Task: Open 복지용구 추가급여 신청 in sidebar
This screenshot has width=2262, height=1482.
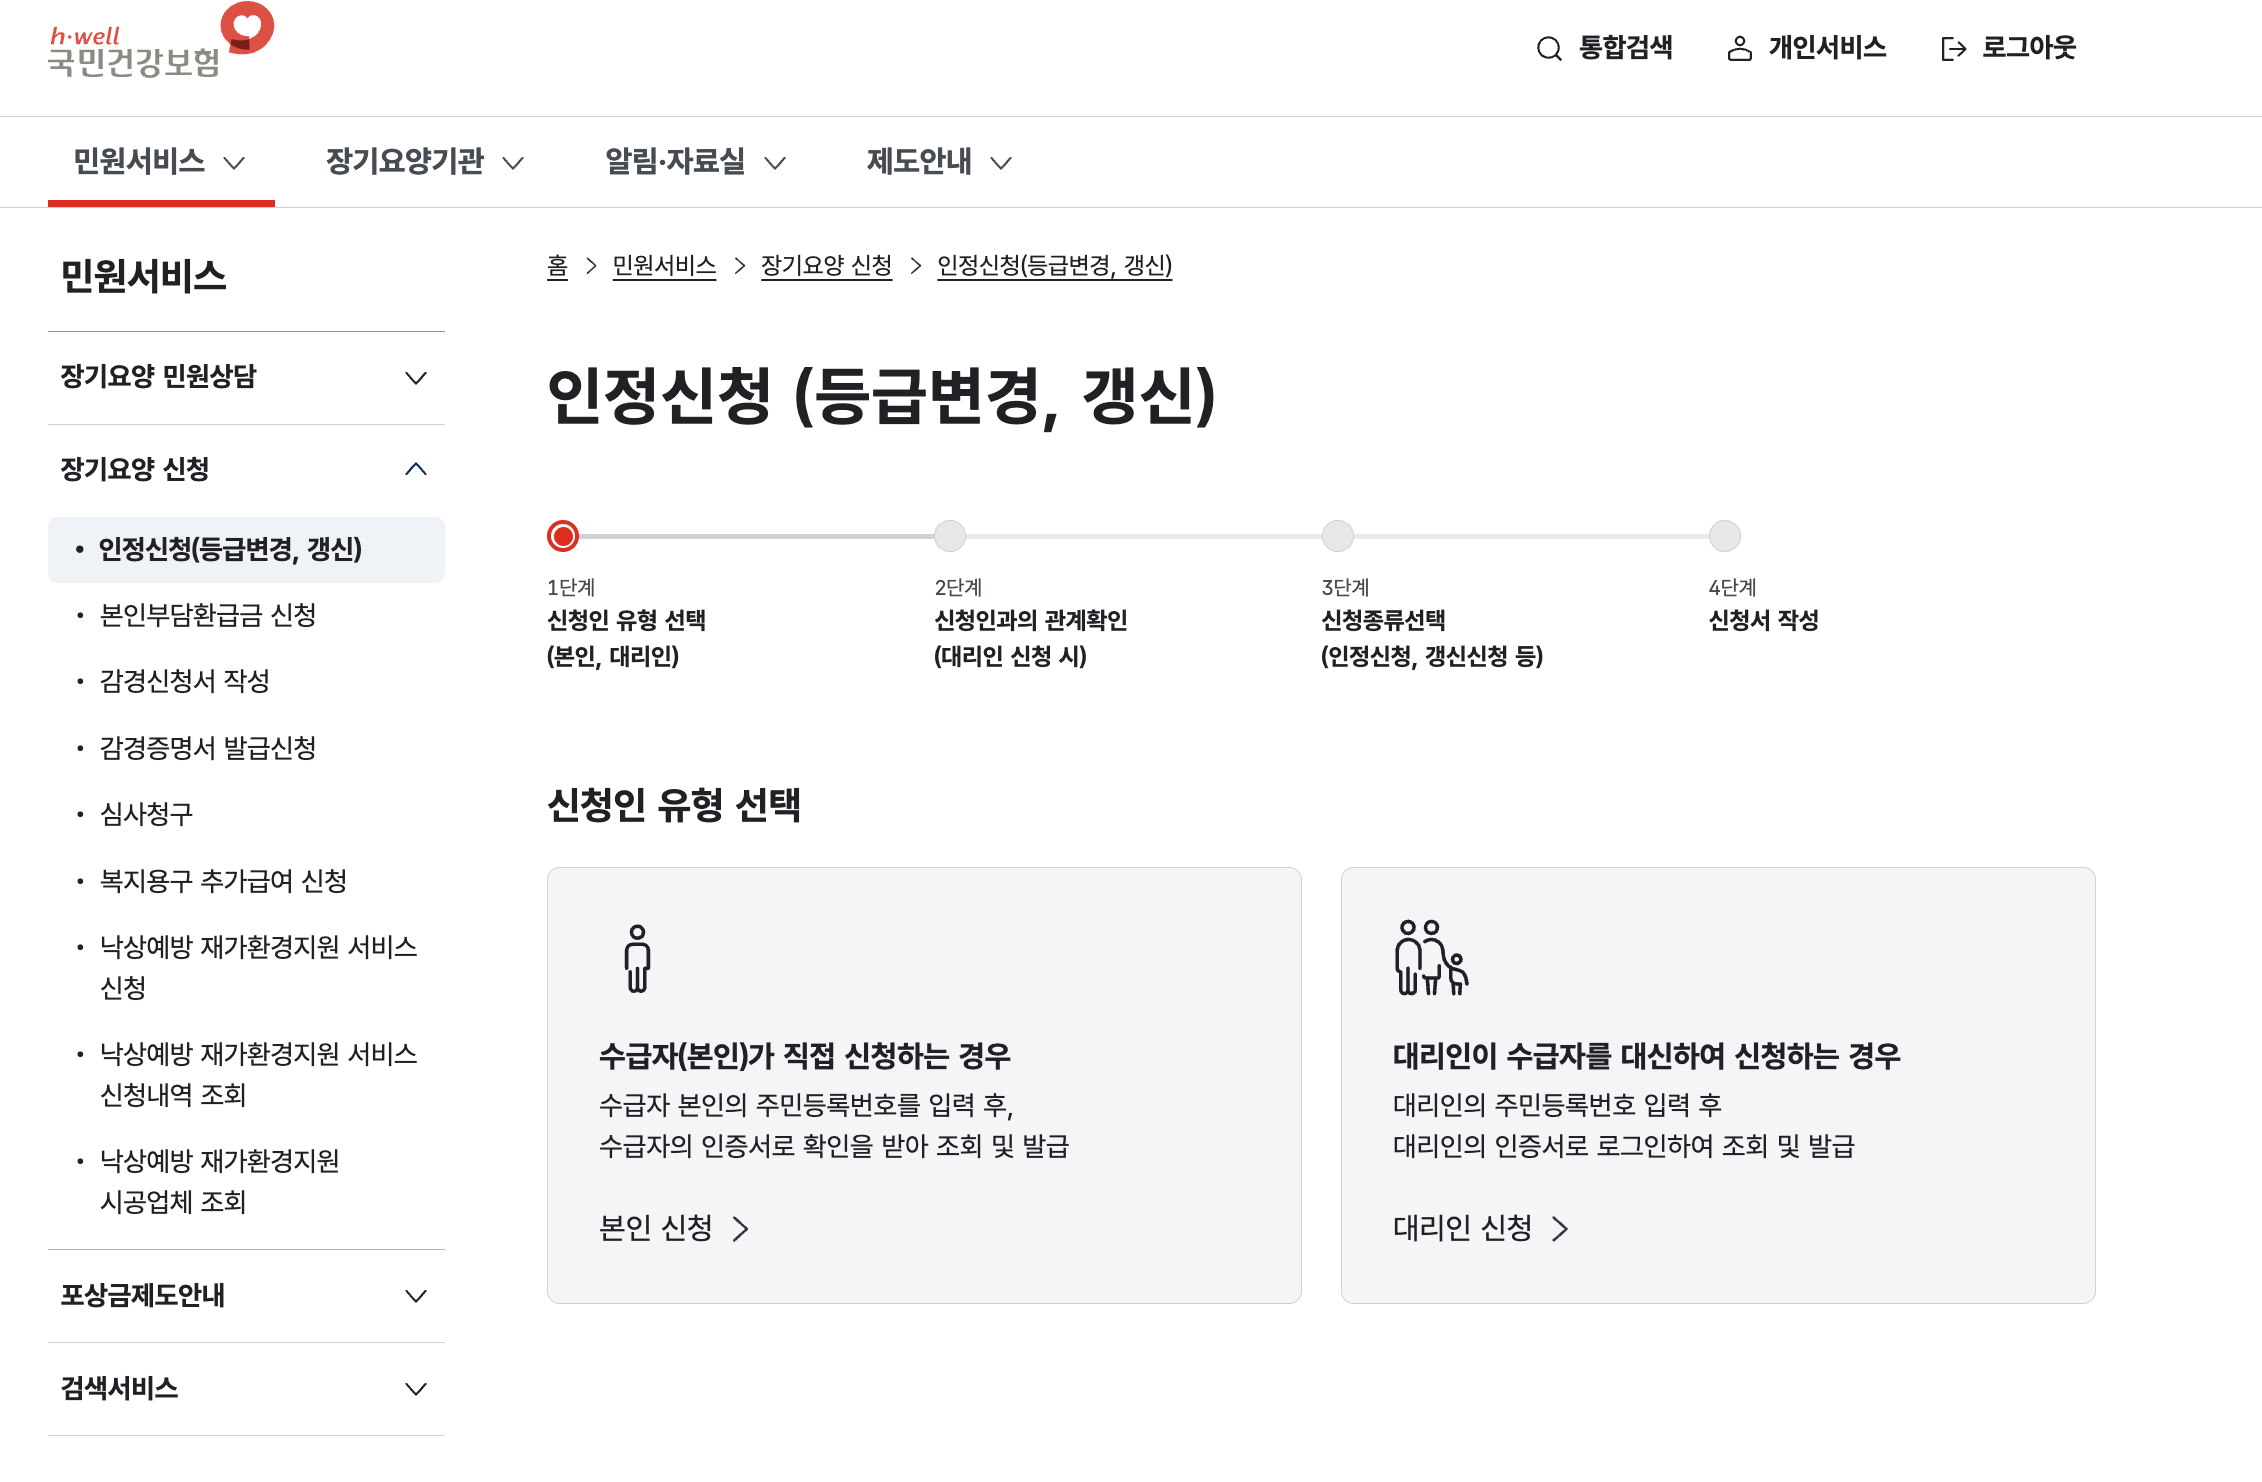Action: click(223, 881)
